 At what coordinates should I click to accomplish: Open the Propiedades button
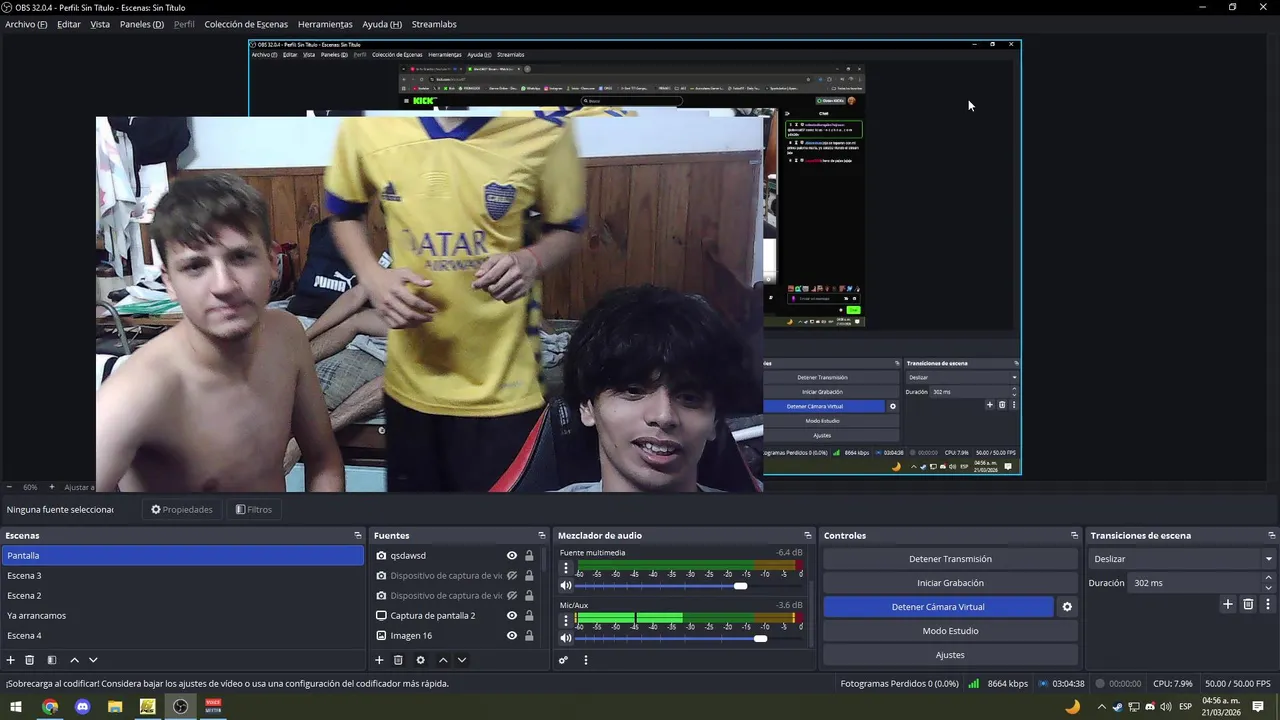(x=182, y=510)
